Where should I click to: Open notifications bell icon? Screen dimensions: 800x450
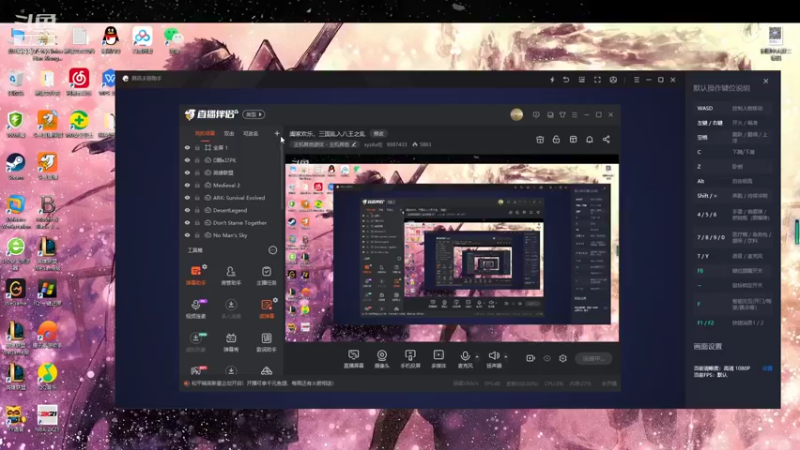(x=589, y=139)
